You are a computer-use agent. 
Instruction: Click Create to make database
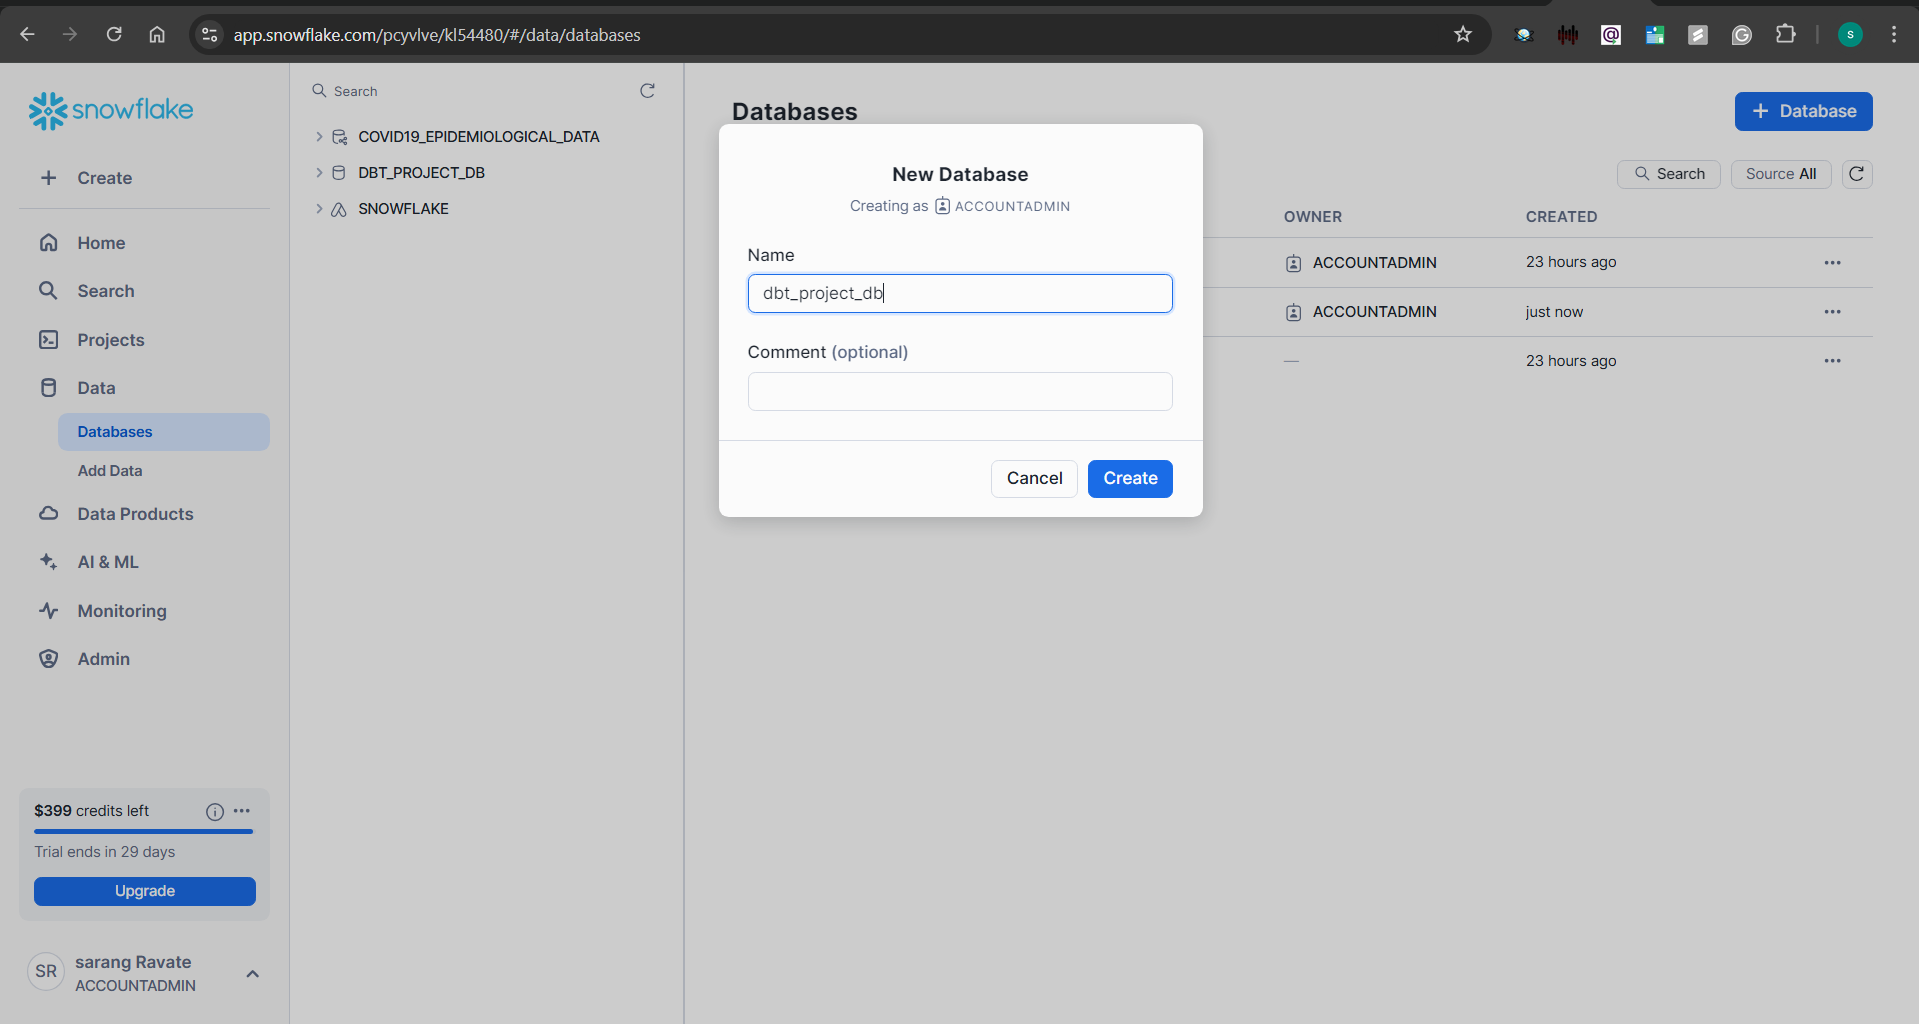pyautogui.click(x=1130, y=479)
